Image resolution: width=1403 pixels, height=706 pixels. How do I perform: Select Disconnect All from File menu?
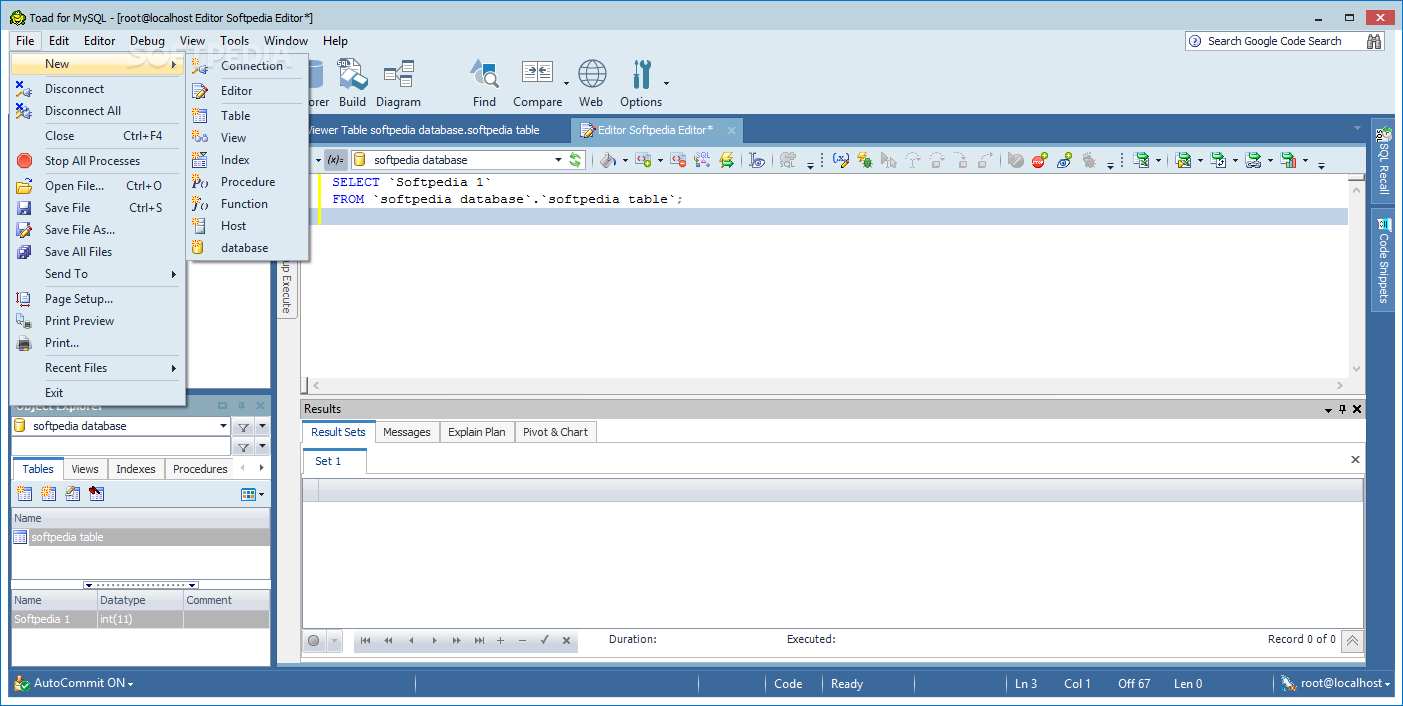97,111
